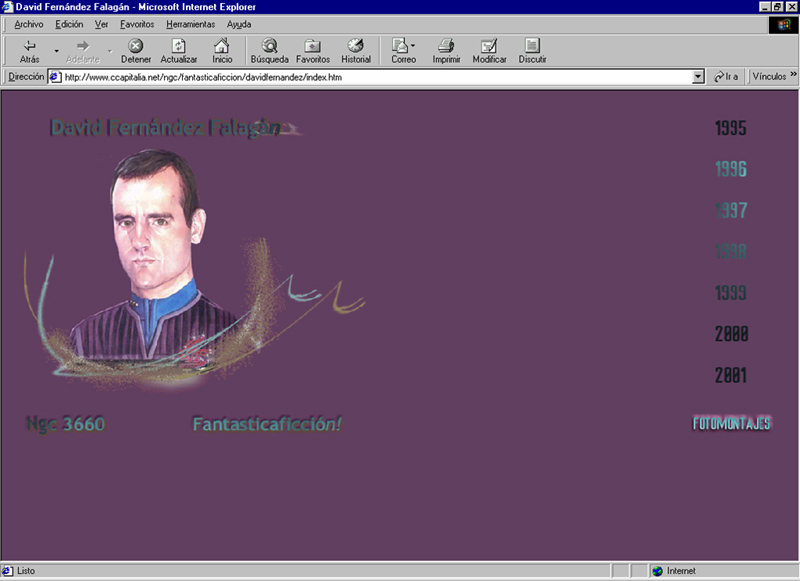Open the Historial panel

click(x=356, y=51)
